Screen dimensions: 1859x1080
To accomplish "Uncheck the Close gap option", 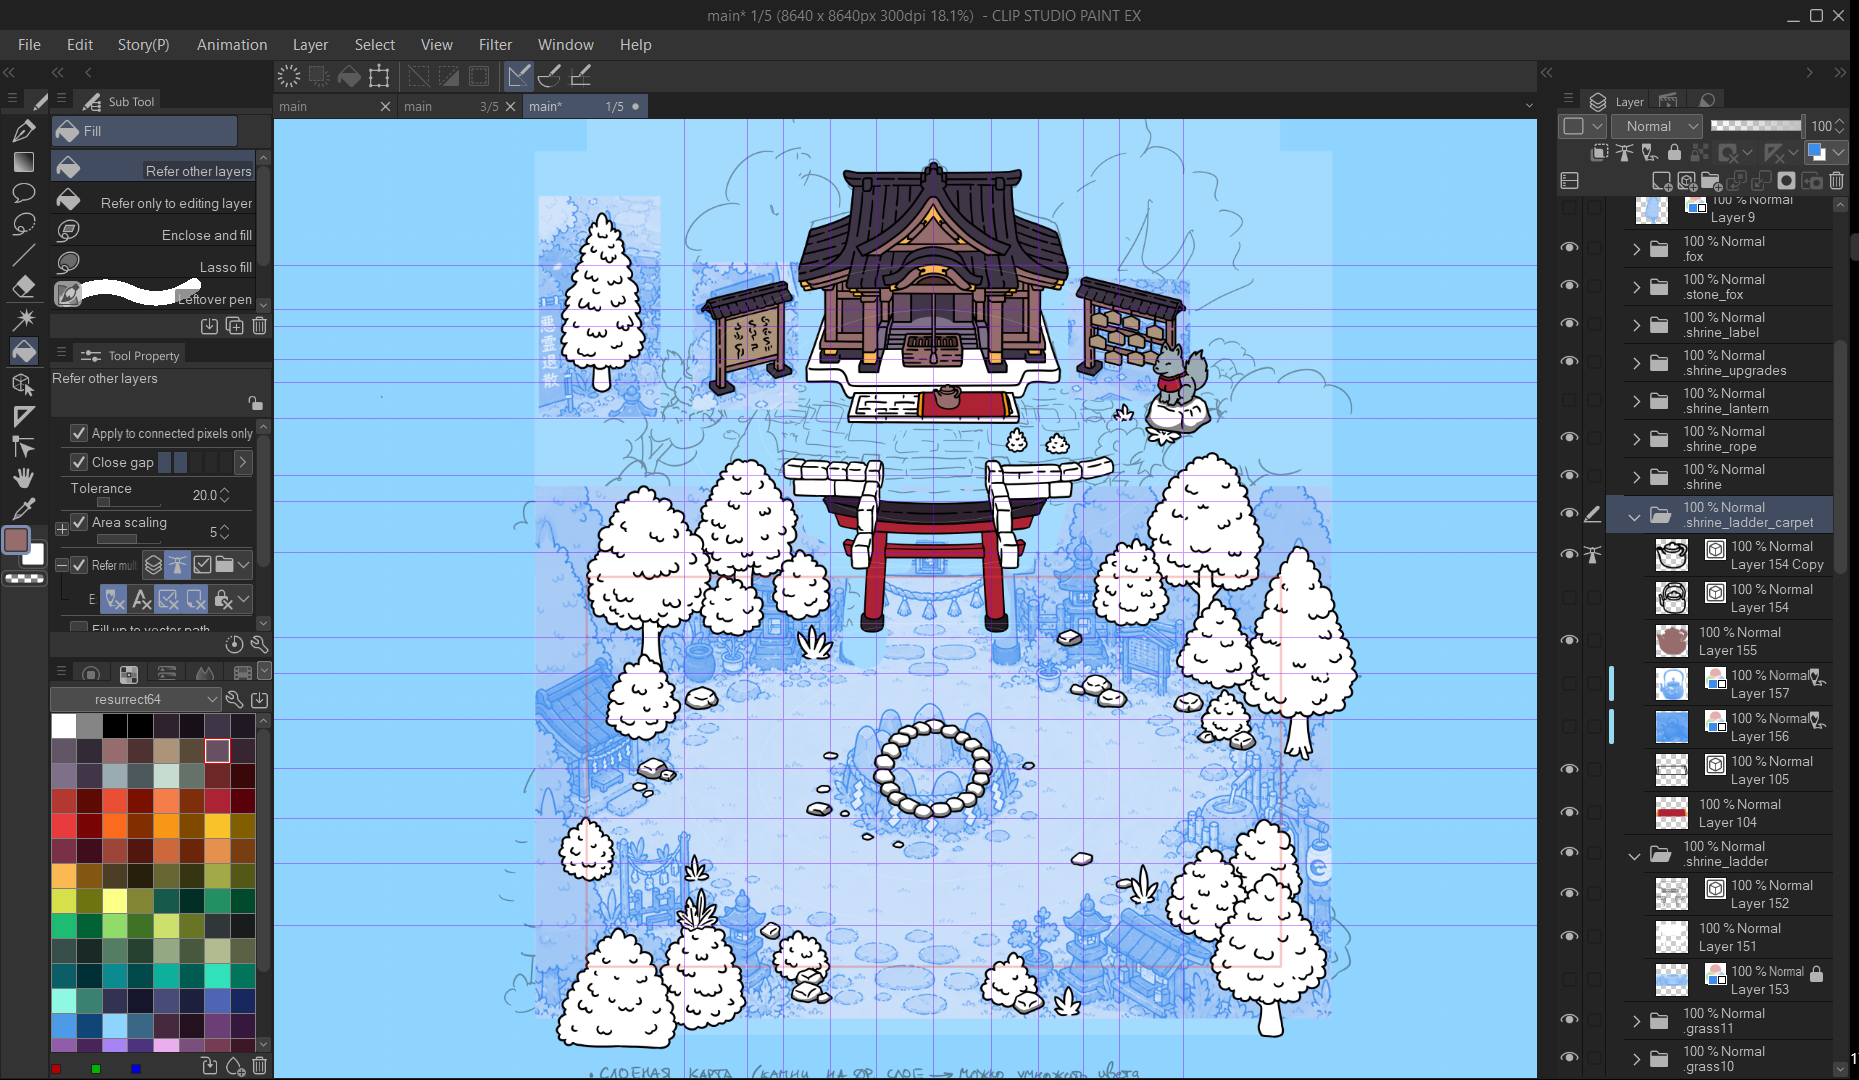I will (79, 462).
